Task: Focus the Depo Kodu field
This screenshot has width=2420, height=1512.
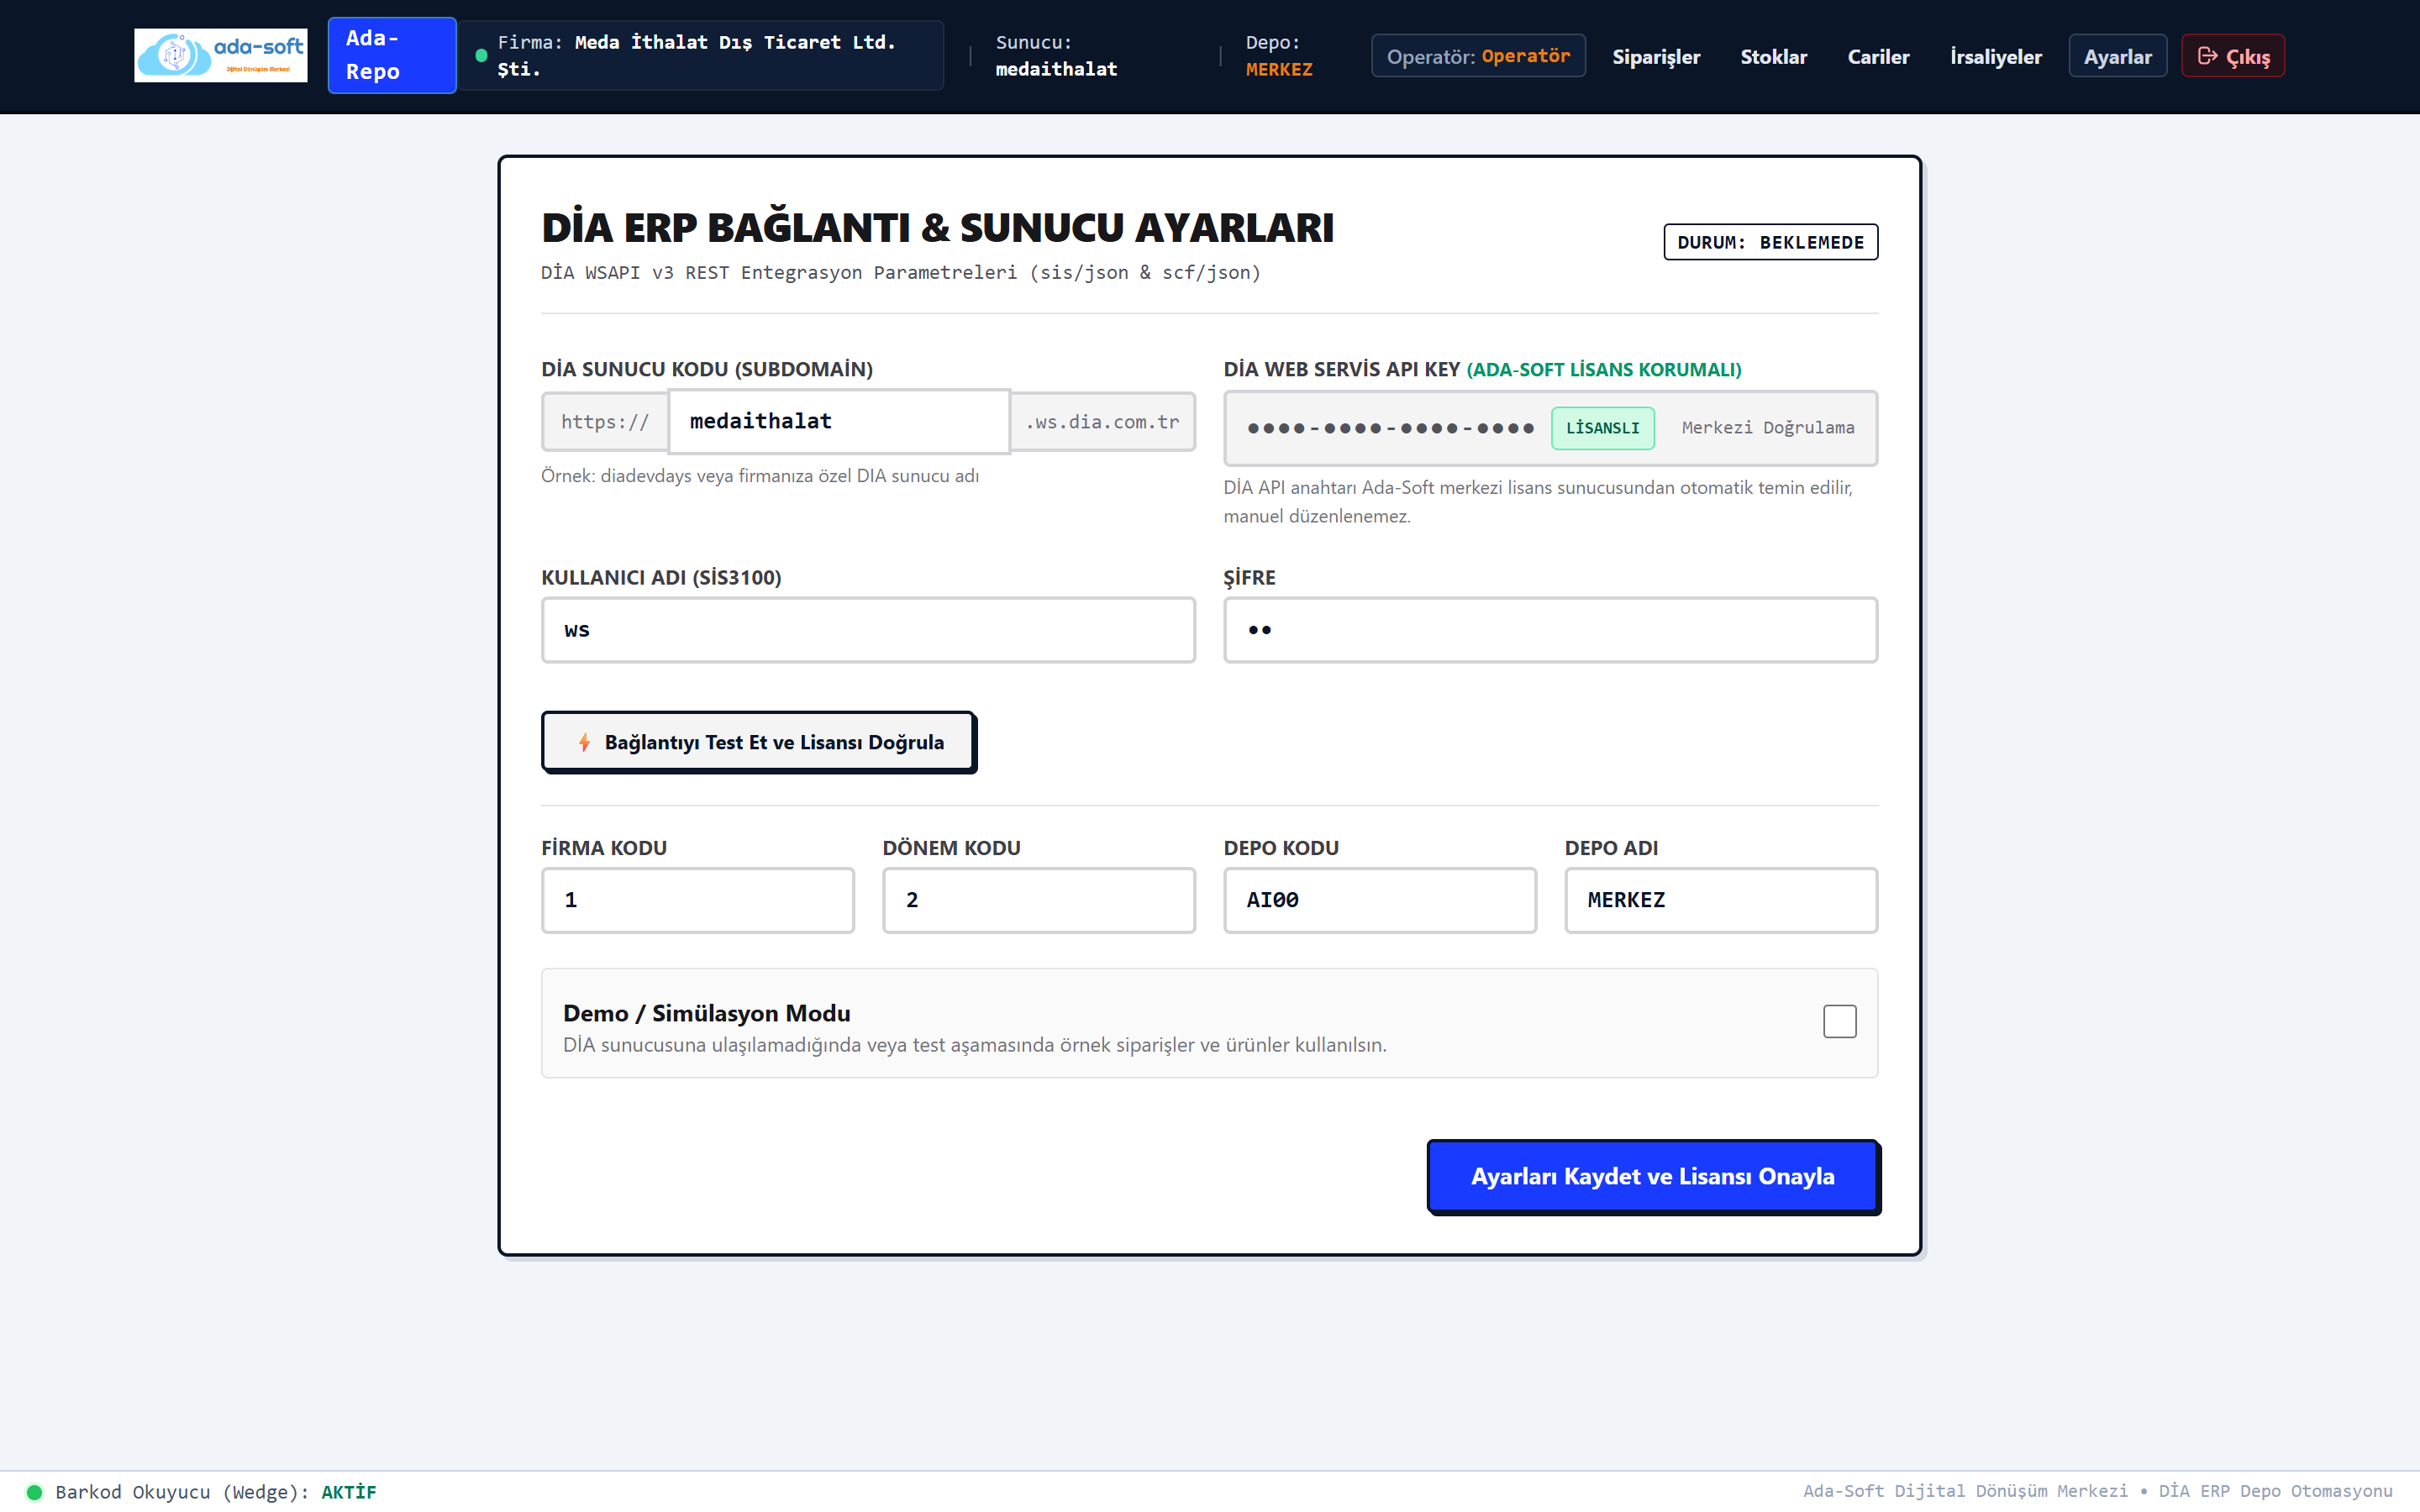Action: 1380,900
